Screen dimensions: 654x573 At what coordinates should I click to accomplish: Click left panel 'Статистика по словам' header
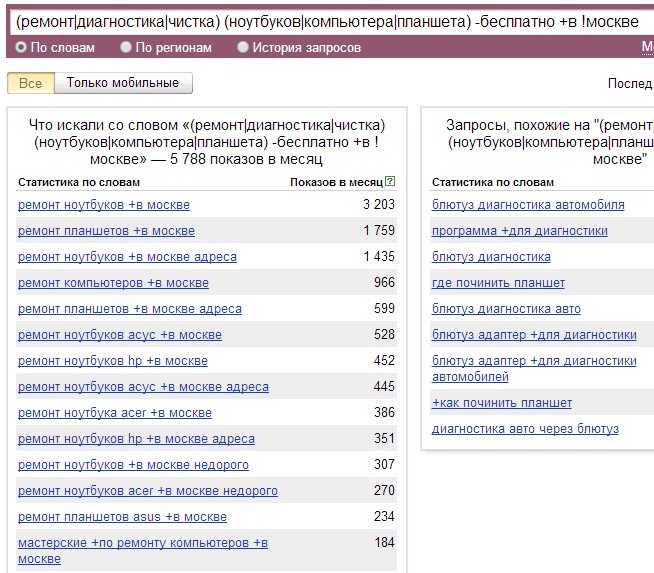79,182
